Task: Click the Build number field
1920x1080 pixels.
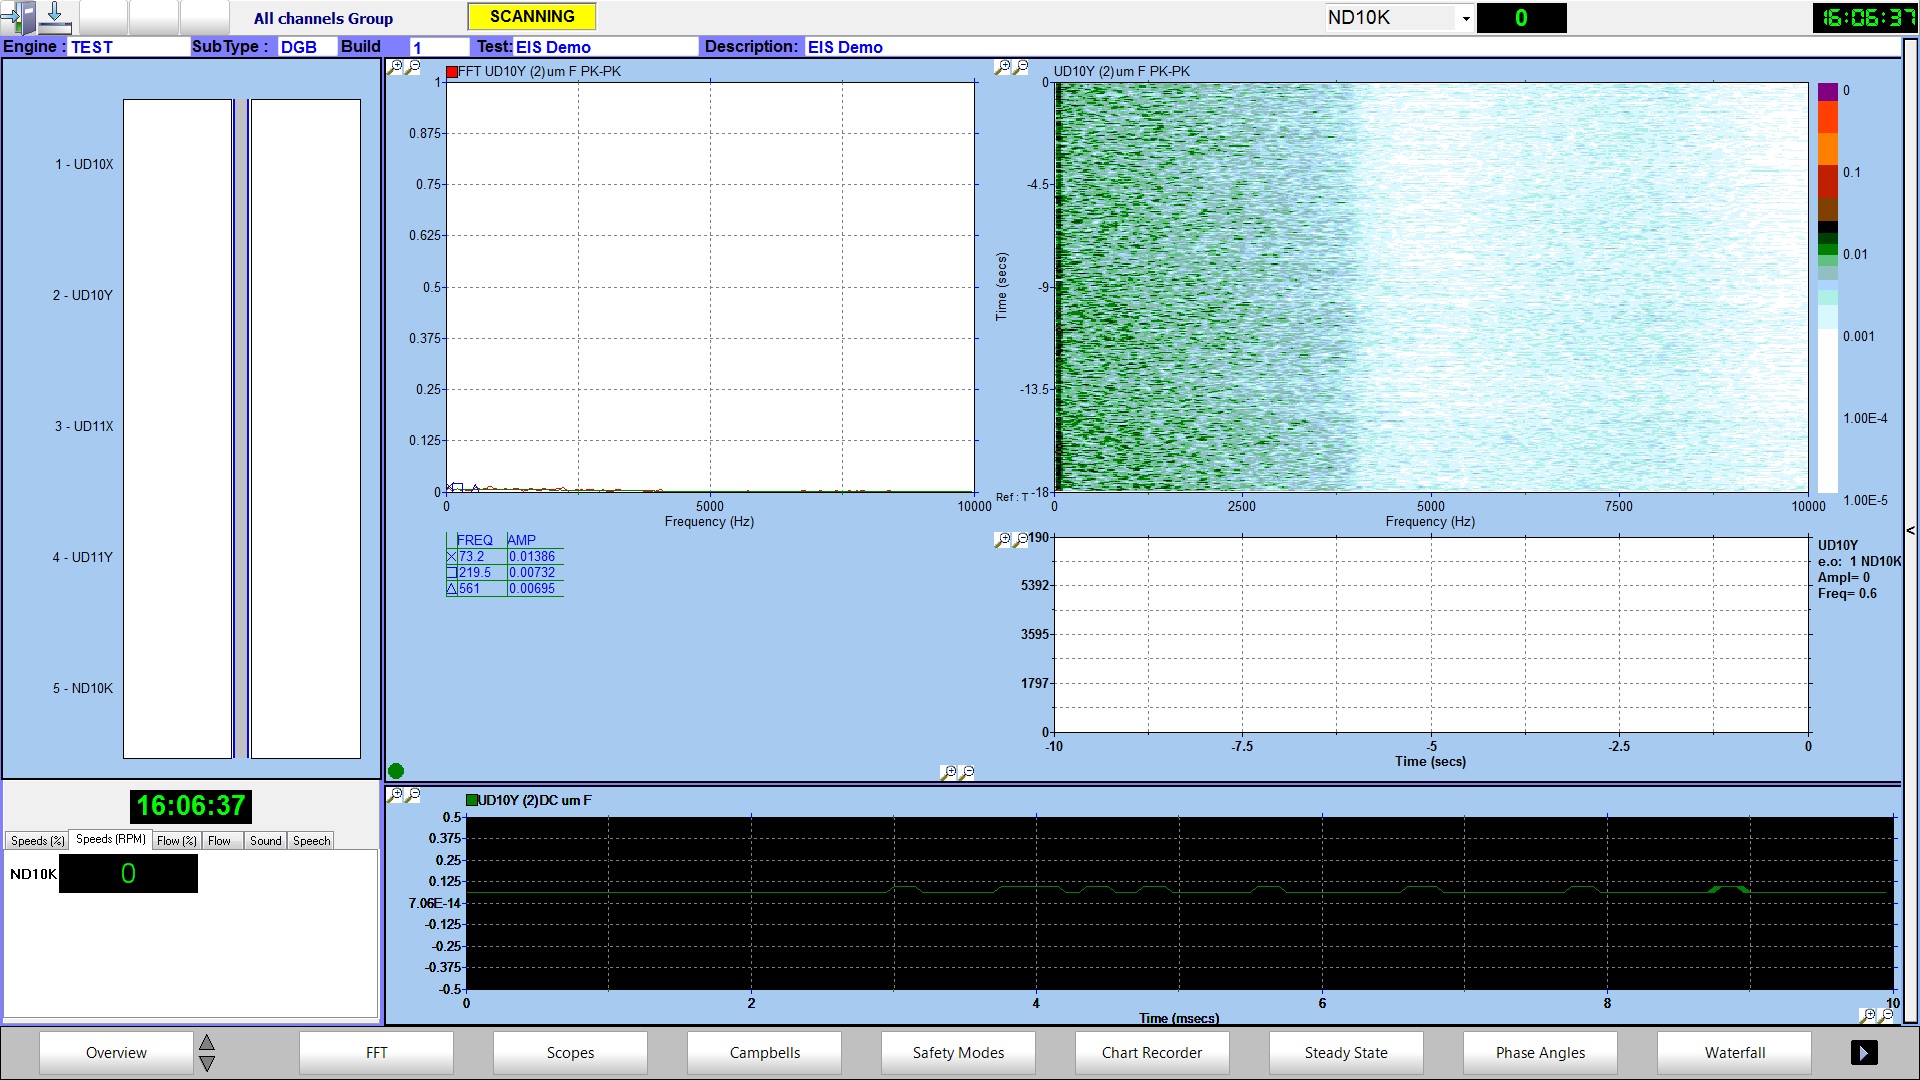Action: tap(439, 47)
